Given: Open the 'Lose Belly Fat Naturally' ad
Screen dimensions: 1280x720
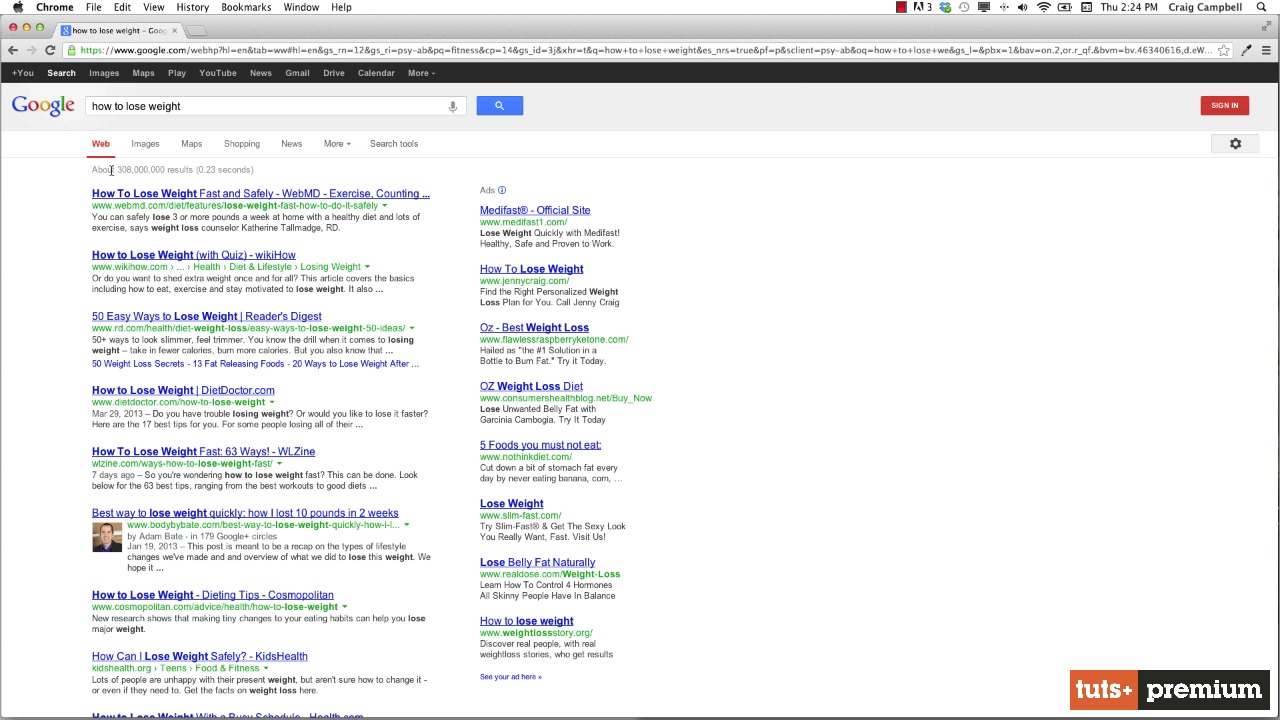Looking at the screenshot, I should click(537, 562).
